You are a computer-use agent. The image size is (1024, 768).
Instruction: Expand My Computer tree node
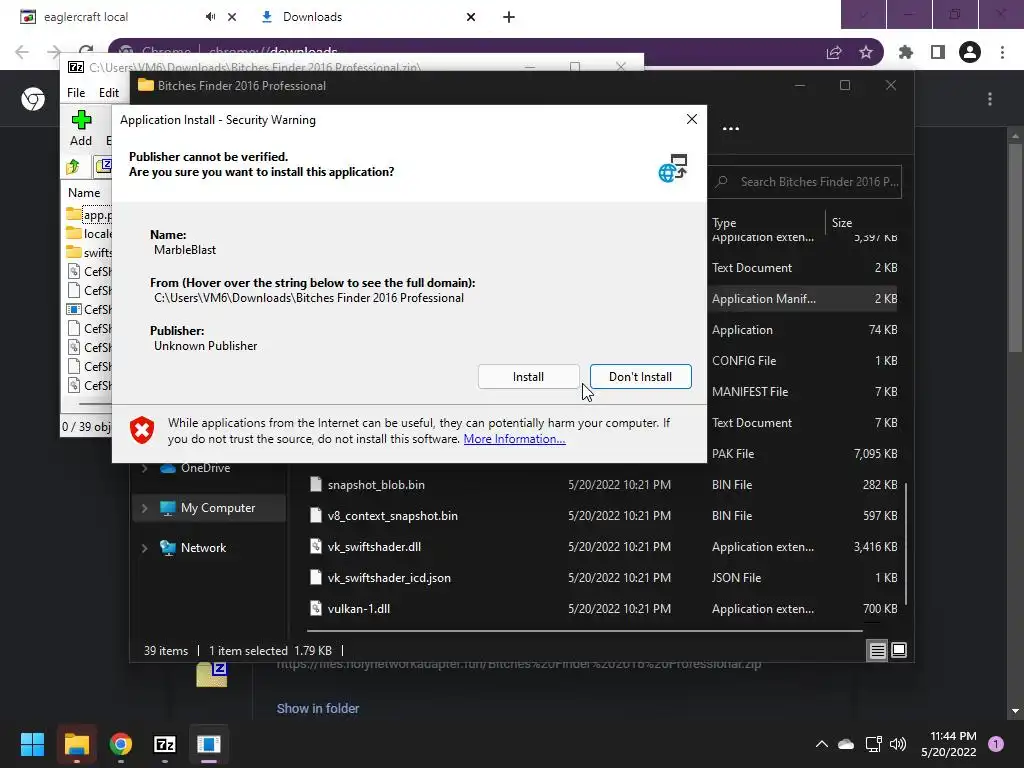pos(144,508)
